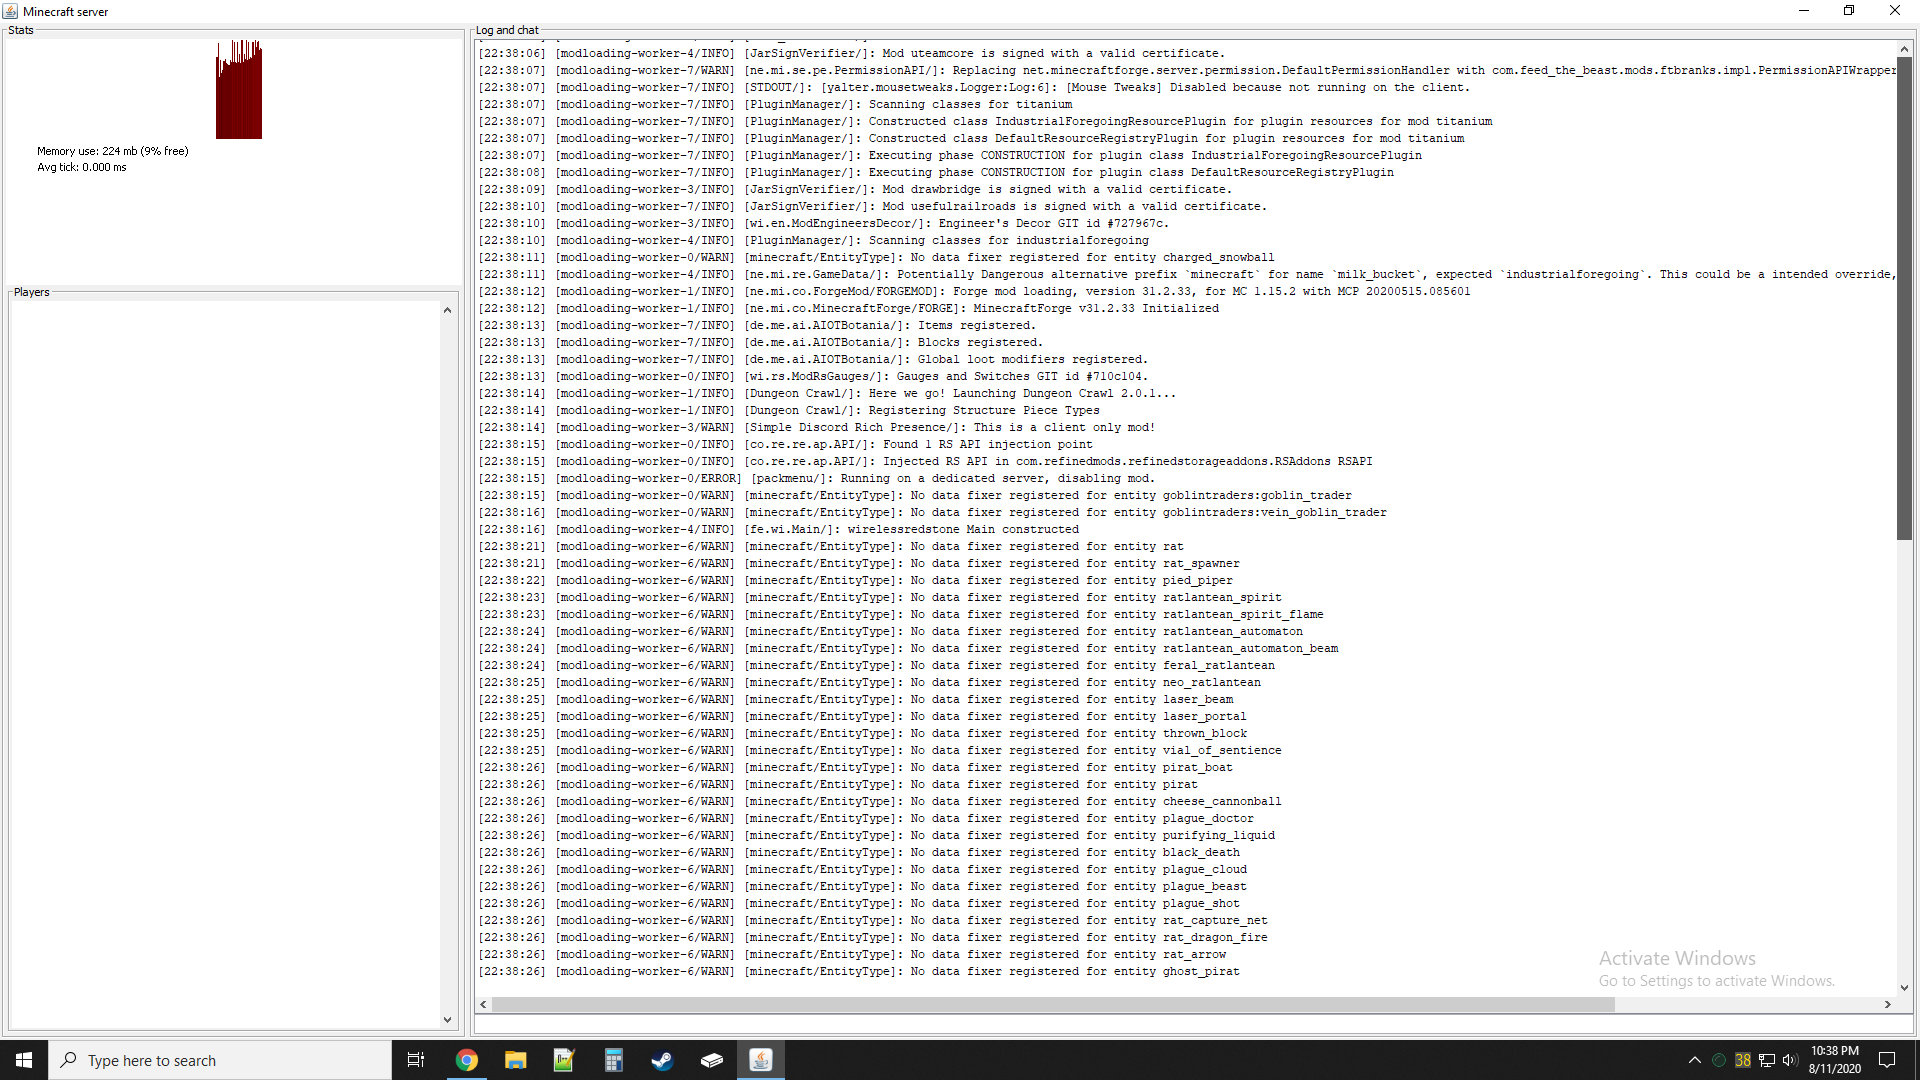
Task: Open the Action Center notifications icon
Action: (1887, 1060)
